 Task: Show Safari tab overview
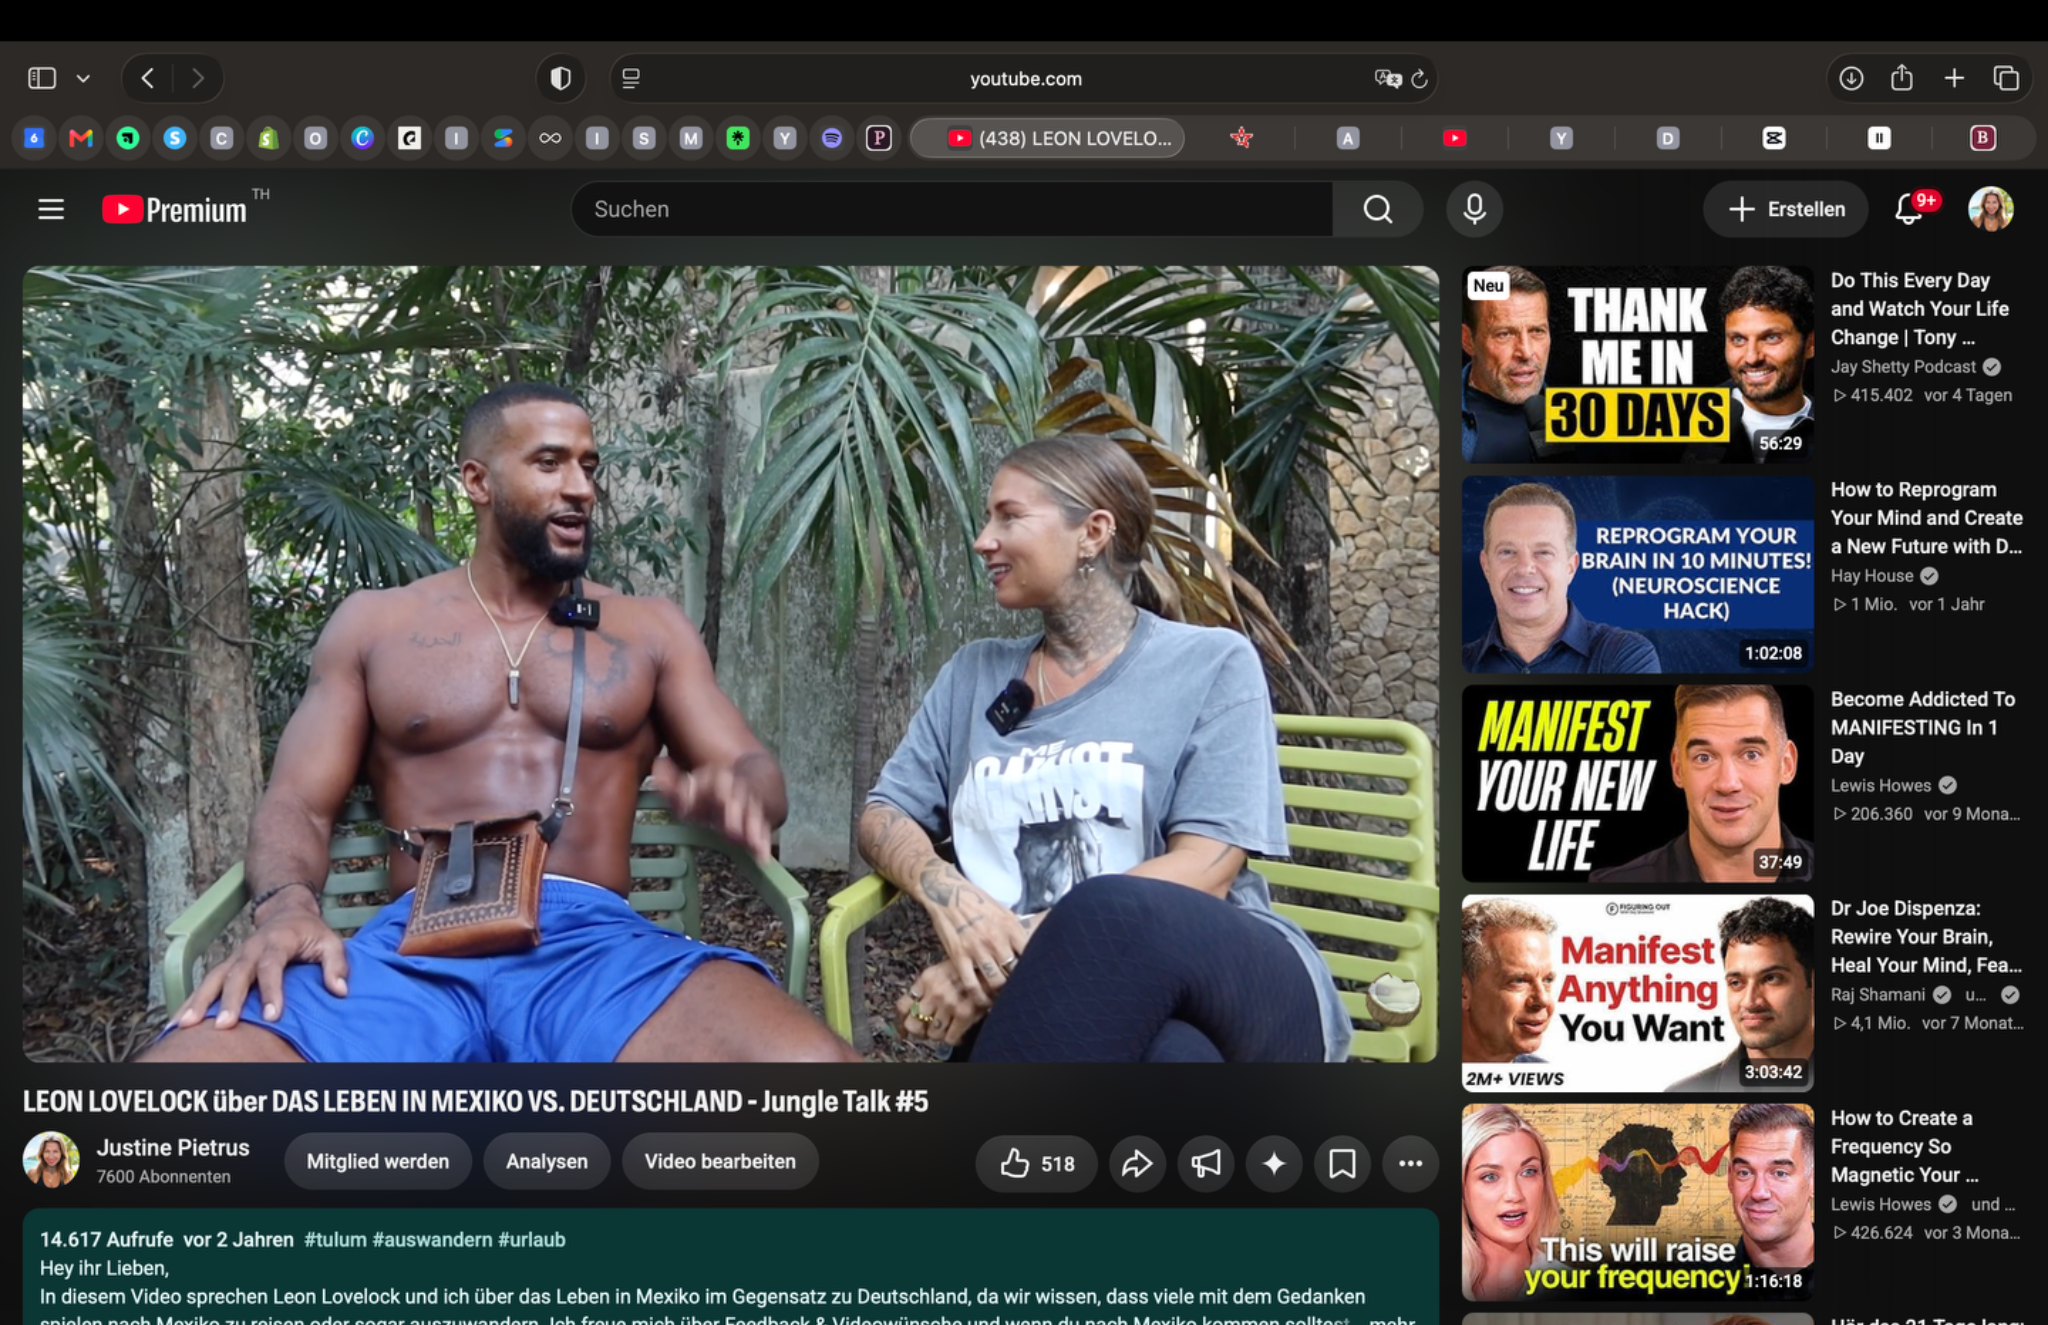pos(2006,78)
